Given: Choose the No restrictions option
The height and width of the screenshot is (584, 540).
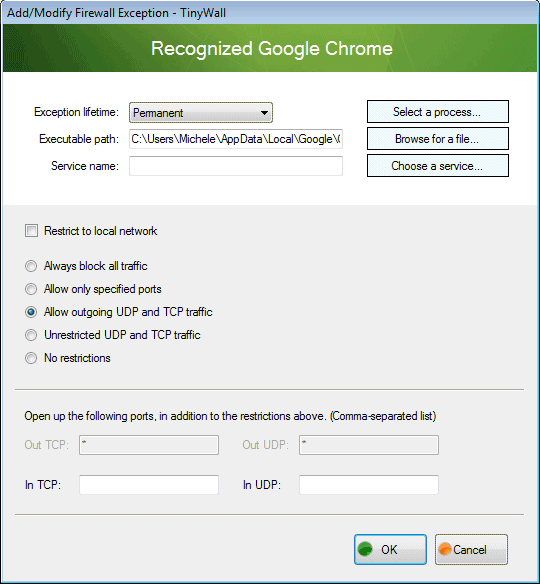Looking at the screenshot, I should [x=31, y=358].
